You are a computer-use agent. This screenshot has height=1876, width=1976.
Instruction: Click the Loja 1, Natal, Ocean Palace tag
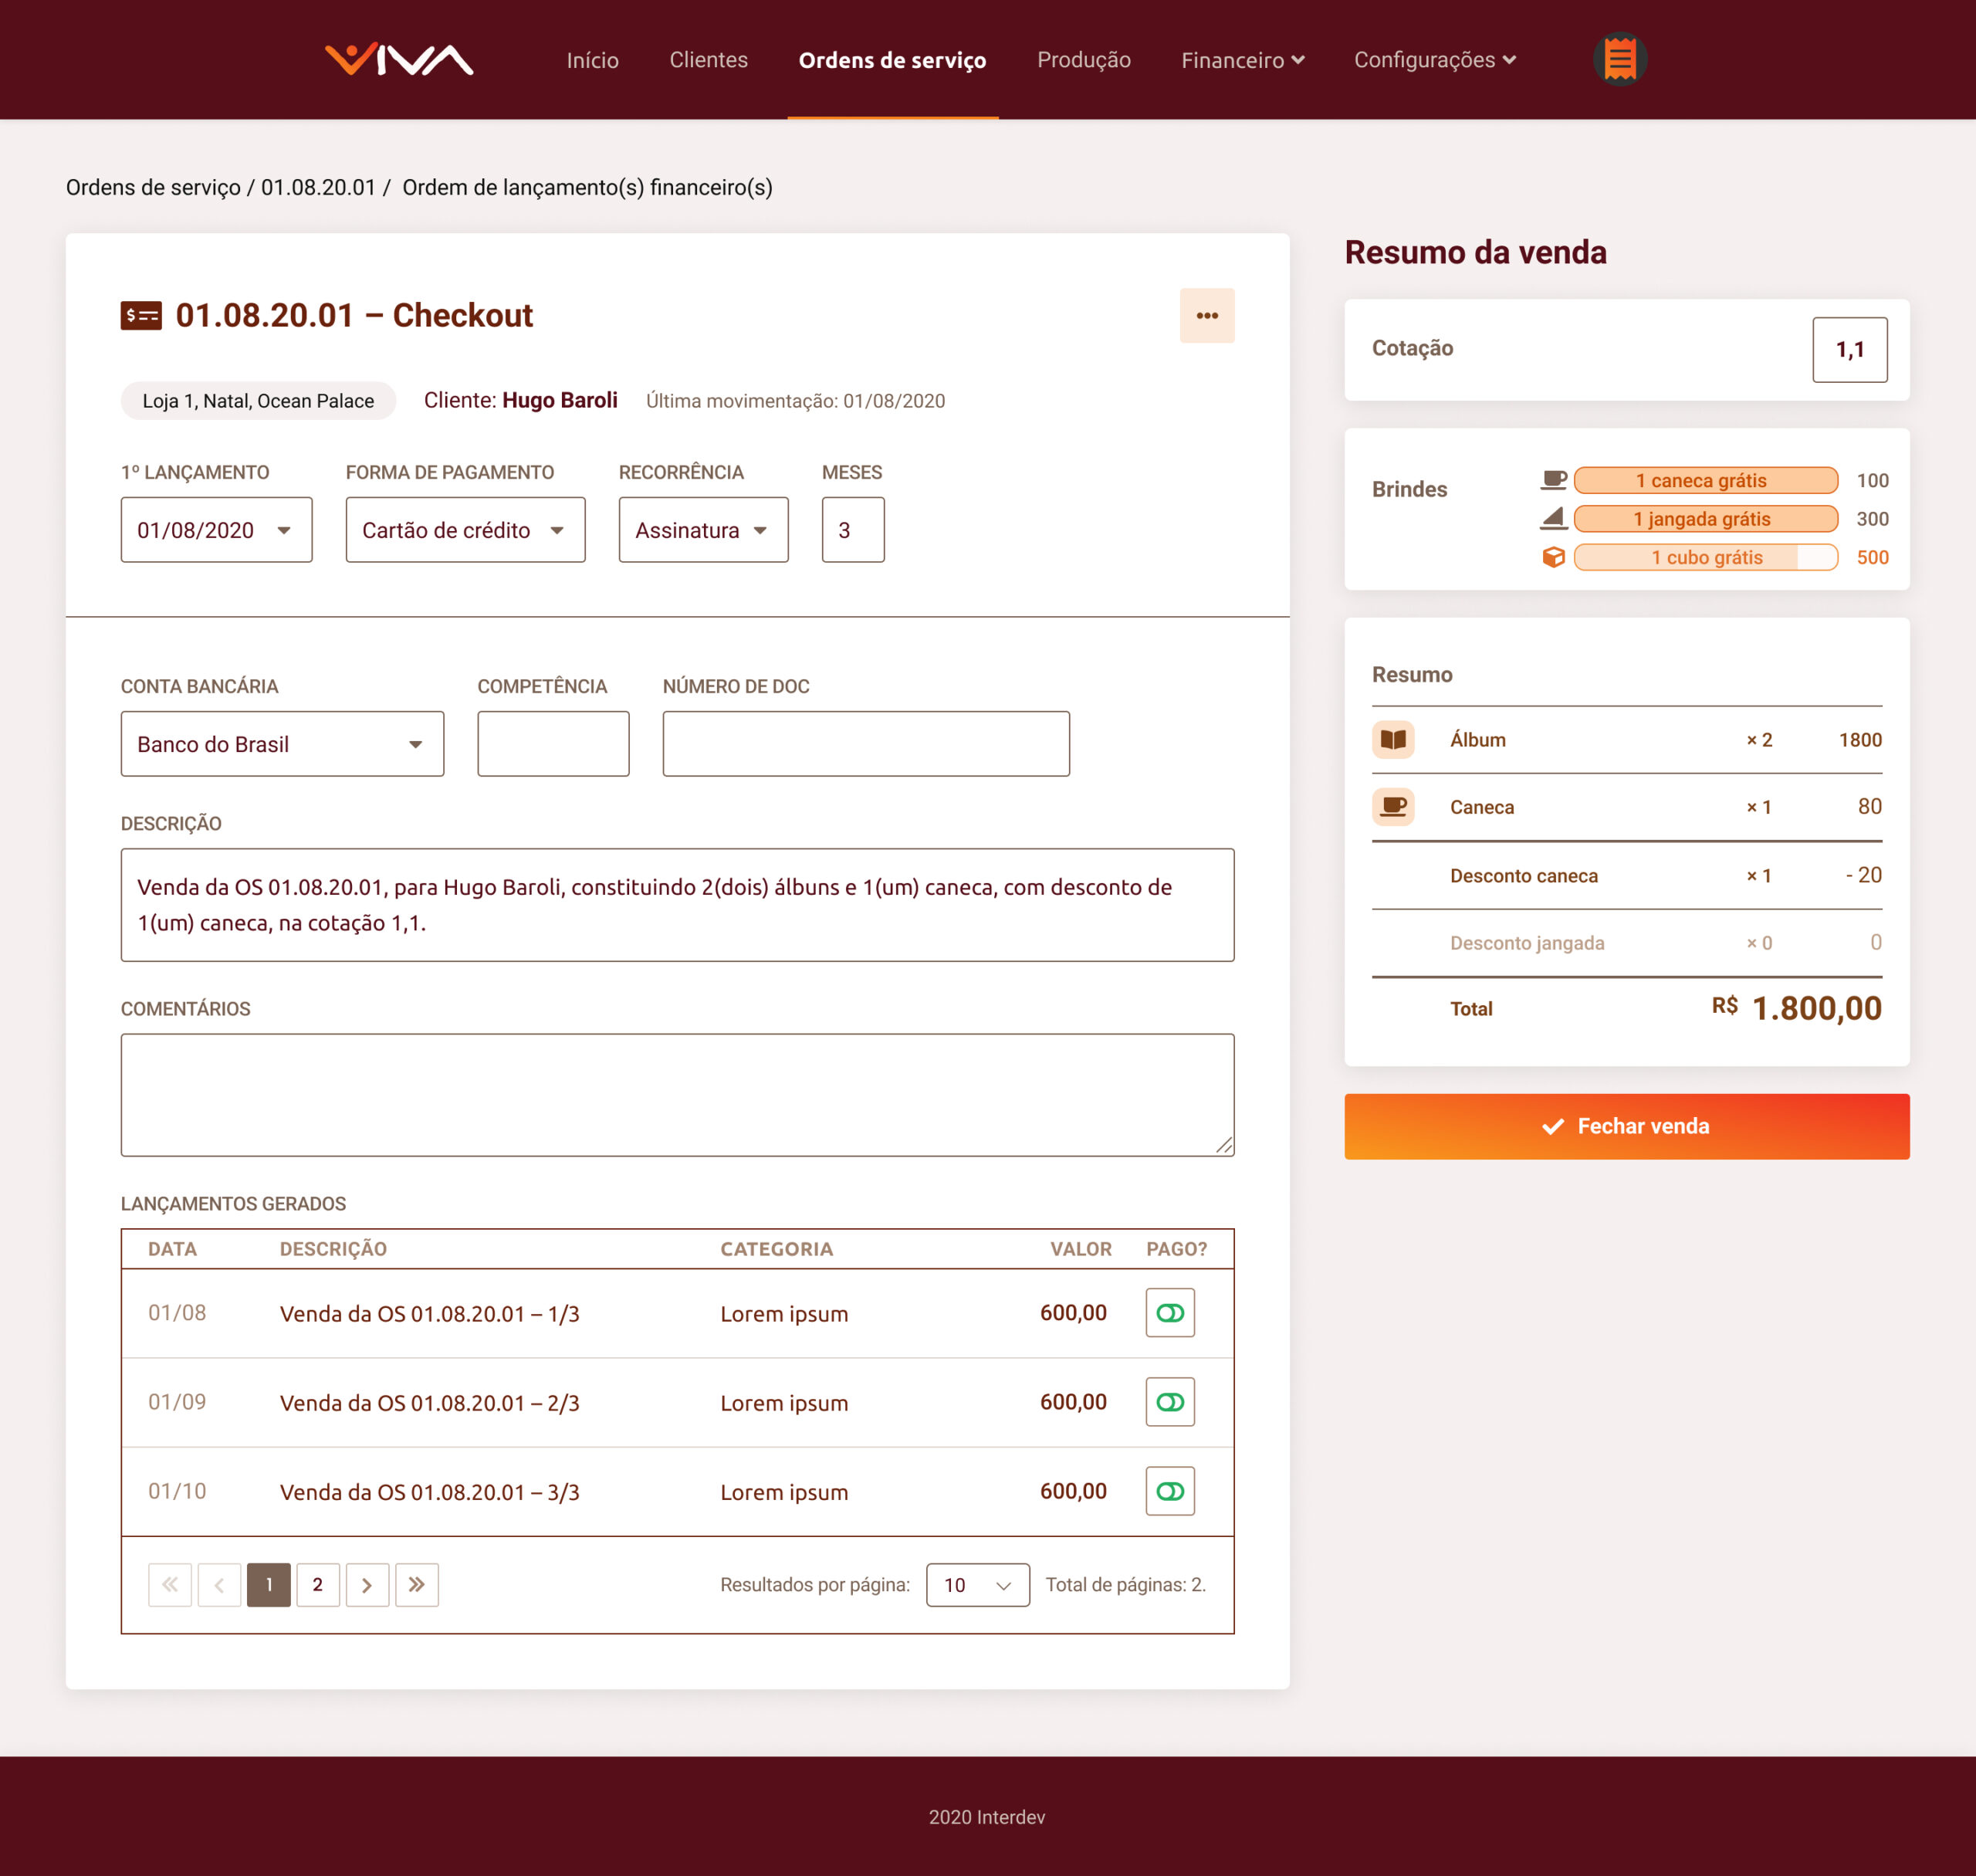[259, 401]
